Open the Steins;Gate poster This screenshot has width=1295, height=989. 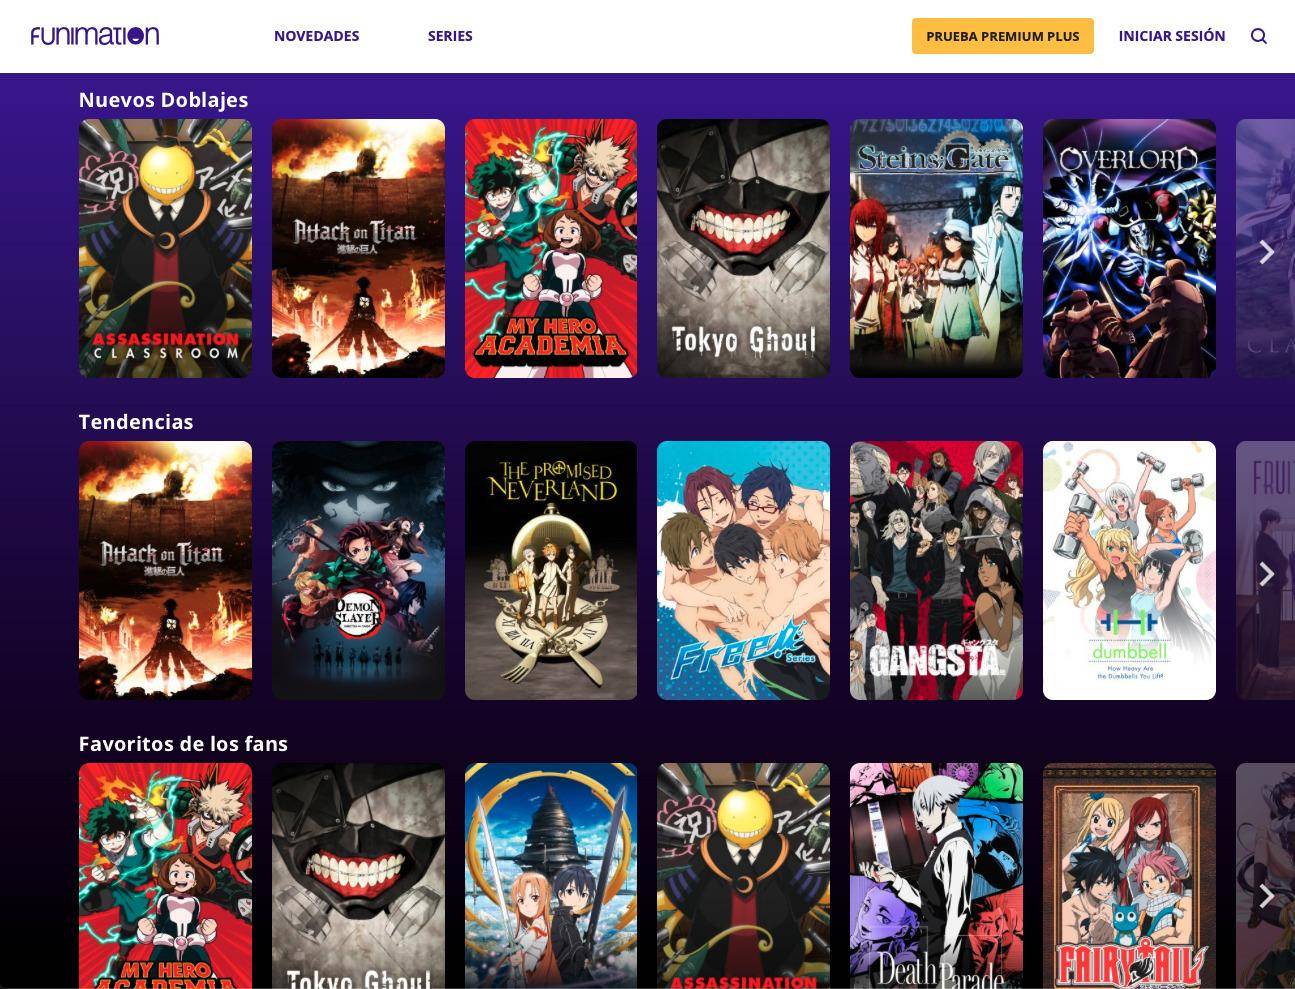pos(936,248)
